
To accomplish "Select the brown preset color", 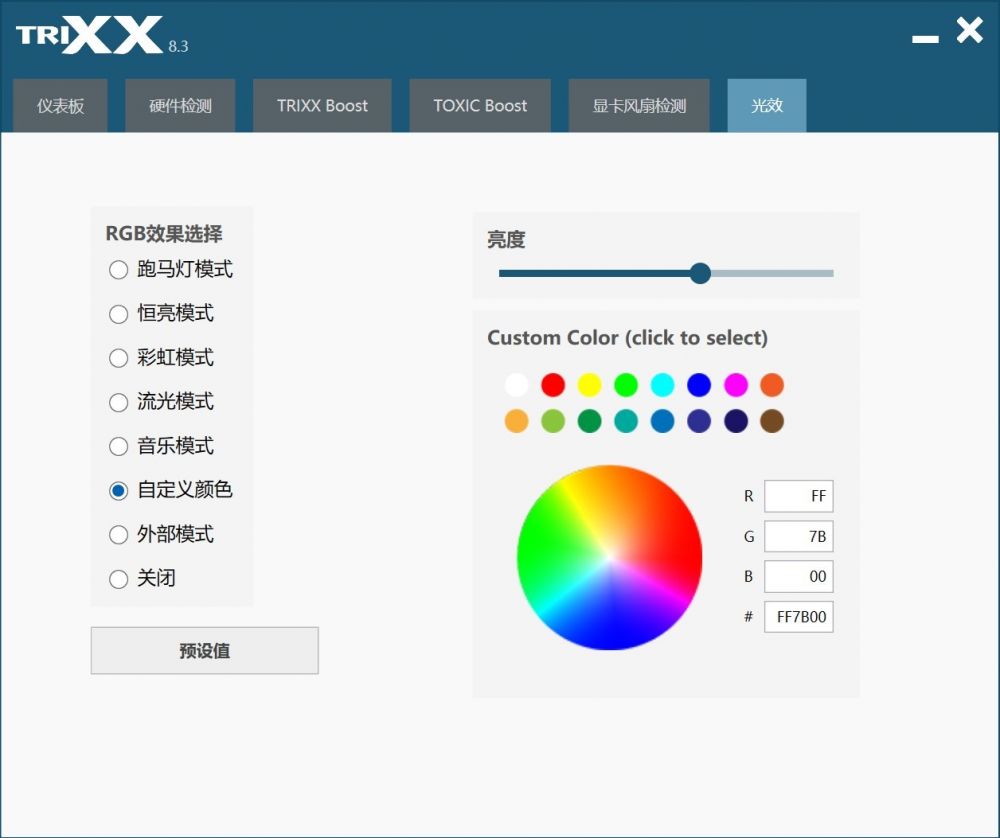I will pyautogui.click(x=772, y=421).
